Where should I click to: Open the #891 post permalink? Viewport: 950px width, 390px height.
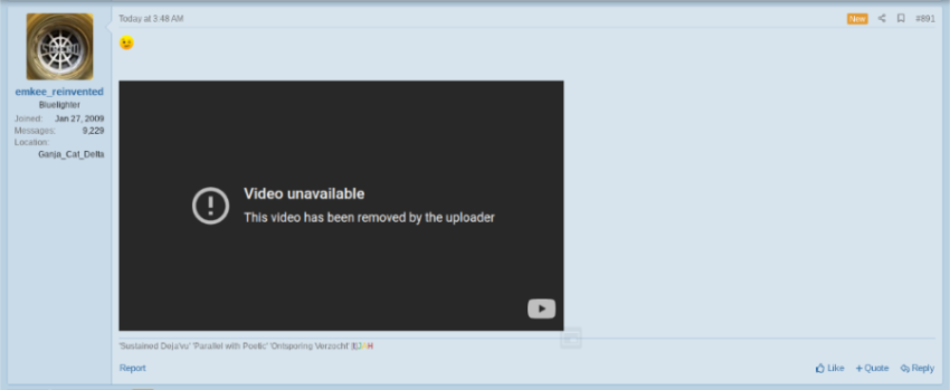pos(925,19)
